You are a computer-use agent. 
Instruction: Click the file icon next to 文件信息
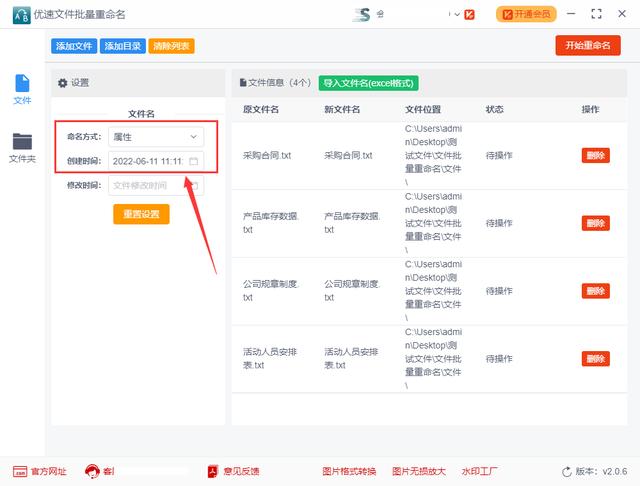pyautogui.click(x=243, y=83)
